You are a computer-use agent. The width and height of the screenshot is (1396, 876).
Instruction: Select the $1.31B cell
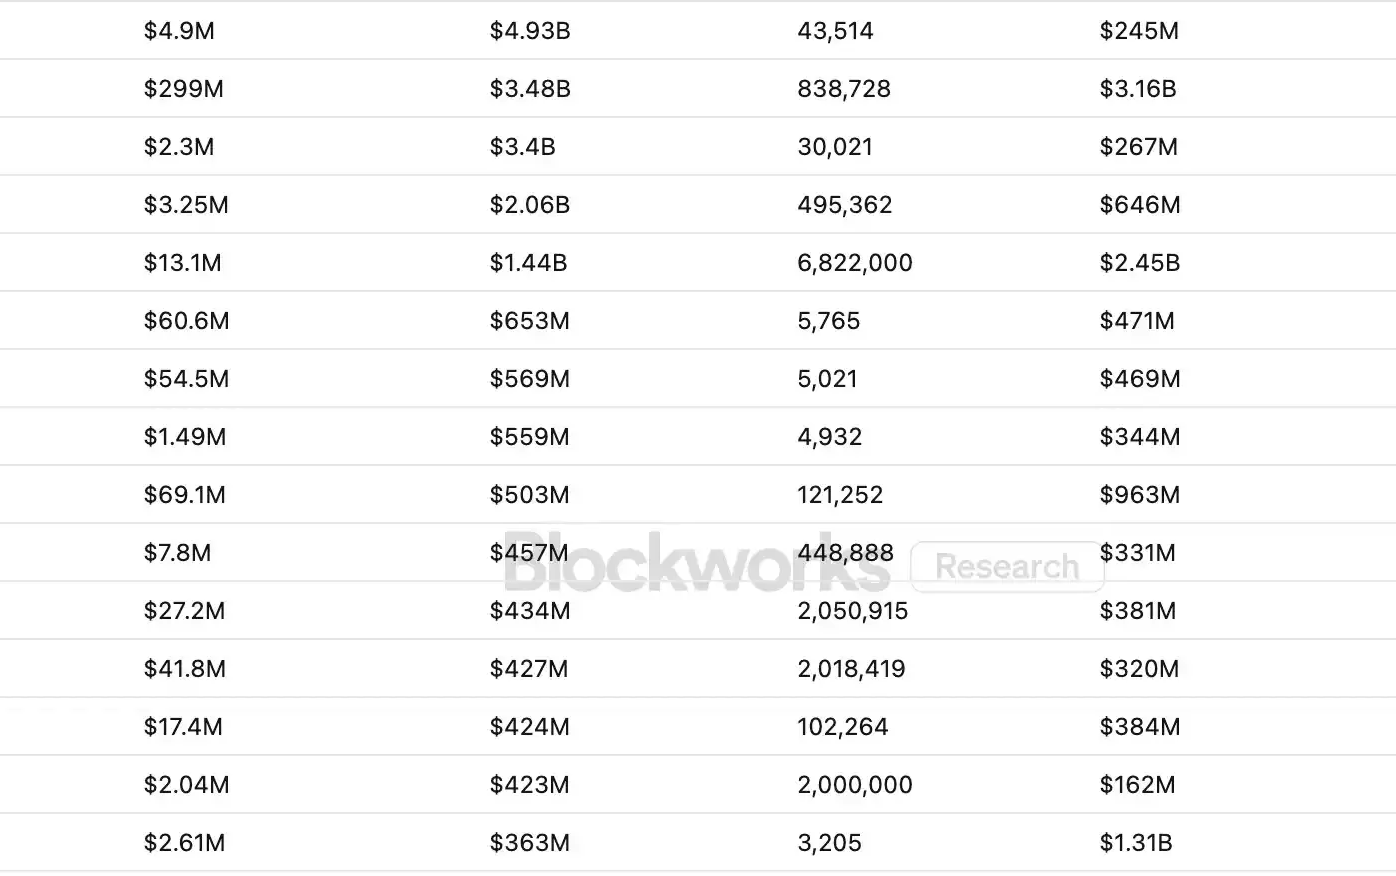(x=1136, y=843)
